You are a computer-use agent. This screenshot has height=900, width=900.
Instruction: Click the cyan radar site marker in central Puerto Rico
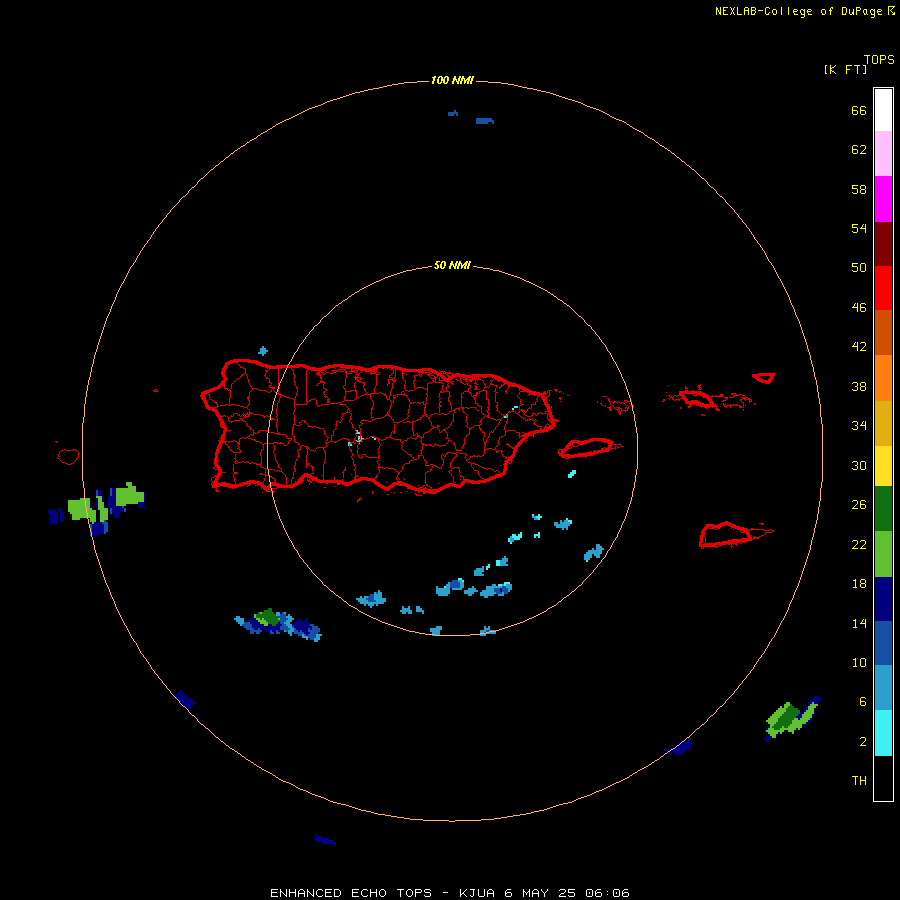pyautogui.click(x=357, y=438)
